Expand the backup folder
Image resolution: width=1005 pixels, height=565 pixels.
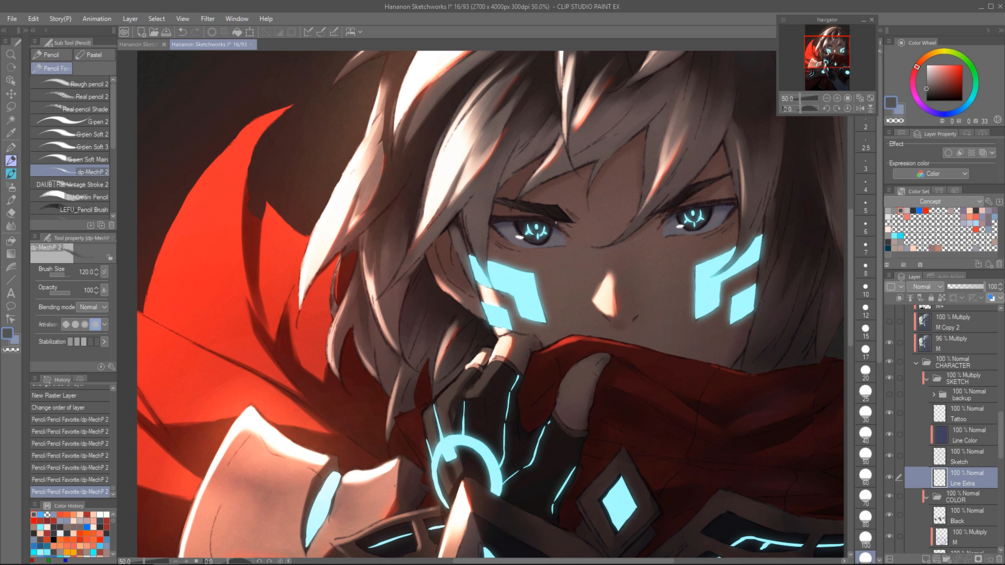tap(934, 394)
